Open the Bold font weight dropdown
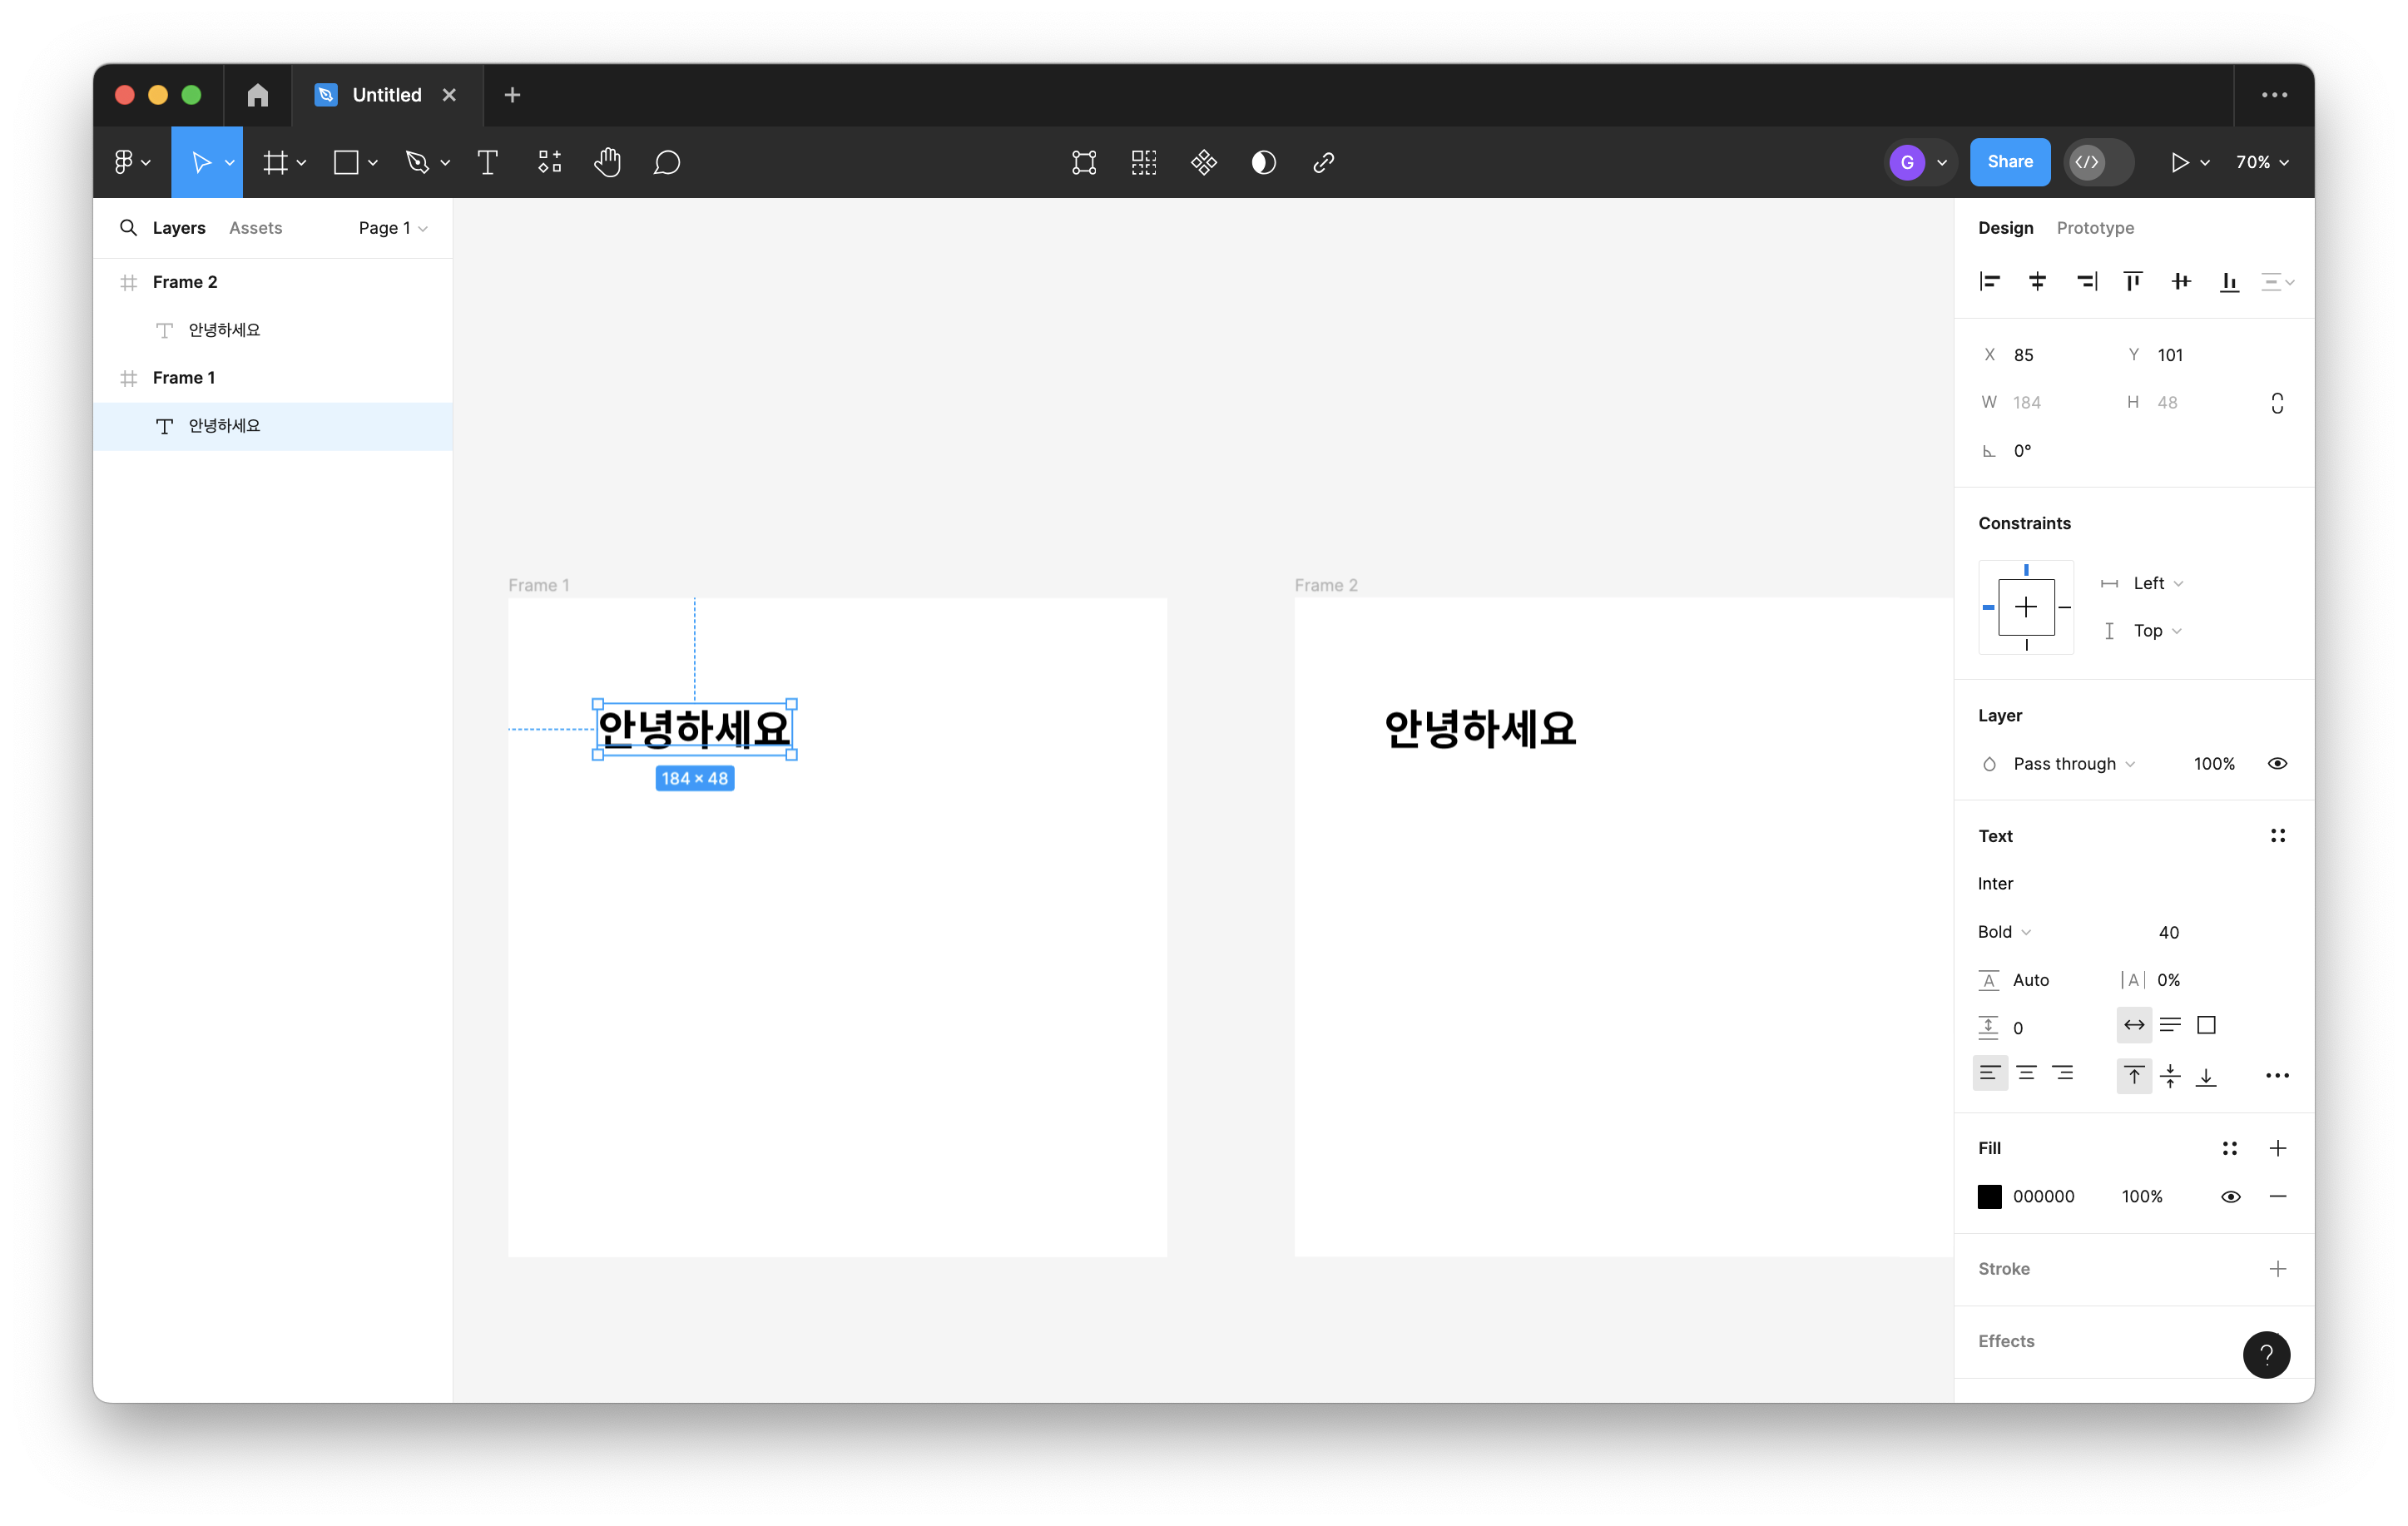The width and height of the screenshot is (2408, 1526). tap(2004, 932)
